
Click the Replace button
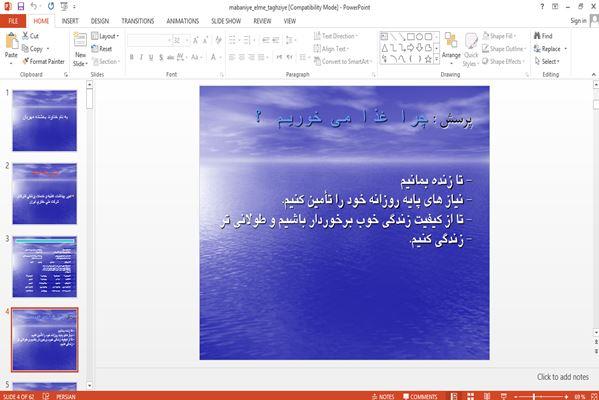coord(550,49)
